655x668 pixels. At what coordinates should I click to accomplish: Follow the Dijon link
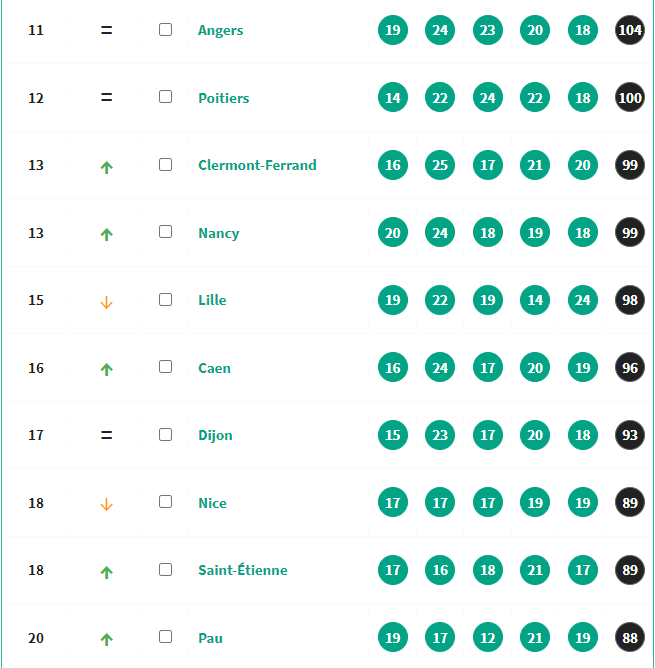pyautogui.click(x=215, y=435)
